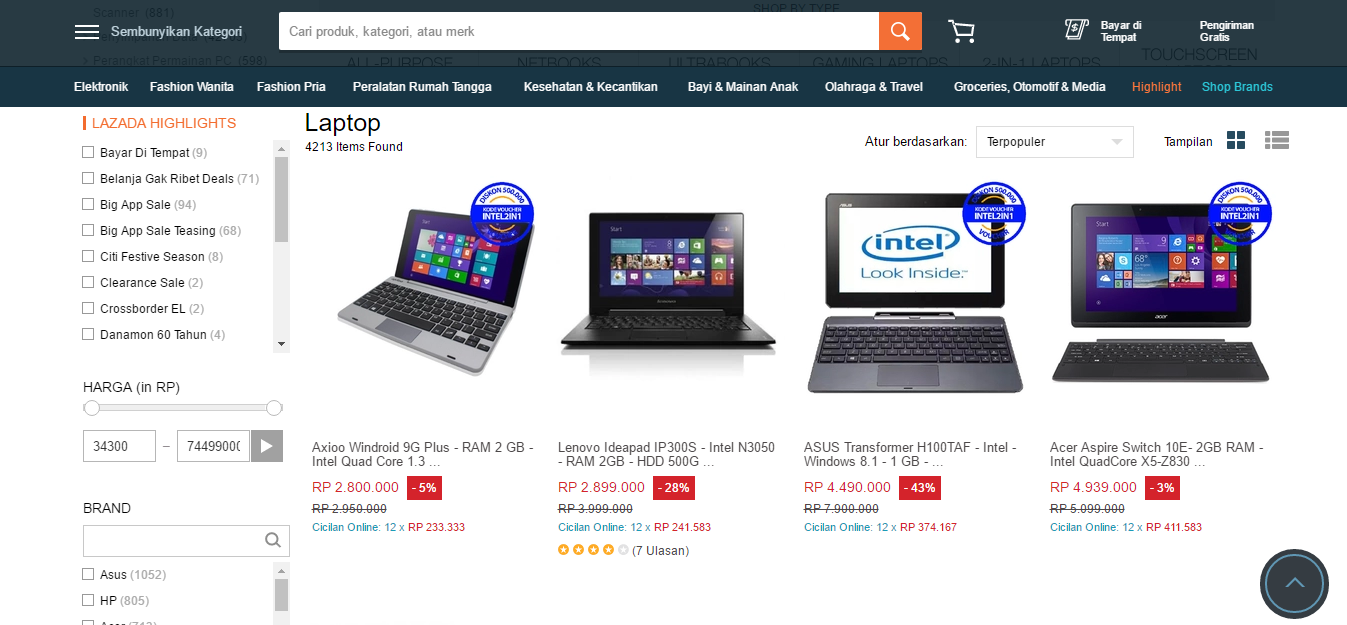1347x625 pixels.
Task: Open the Elektronik category menu
Action: [101, 87]
